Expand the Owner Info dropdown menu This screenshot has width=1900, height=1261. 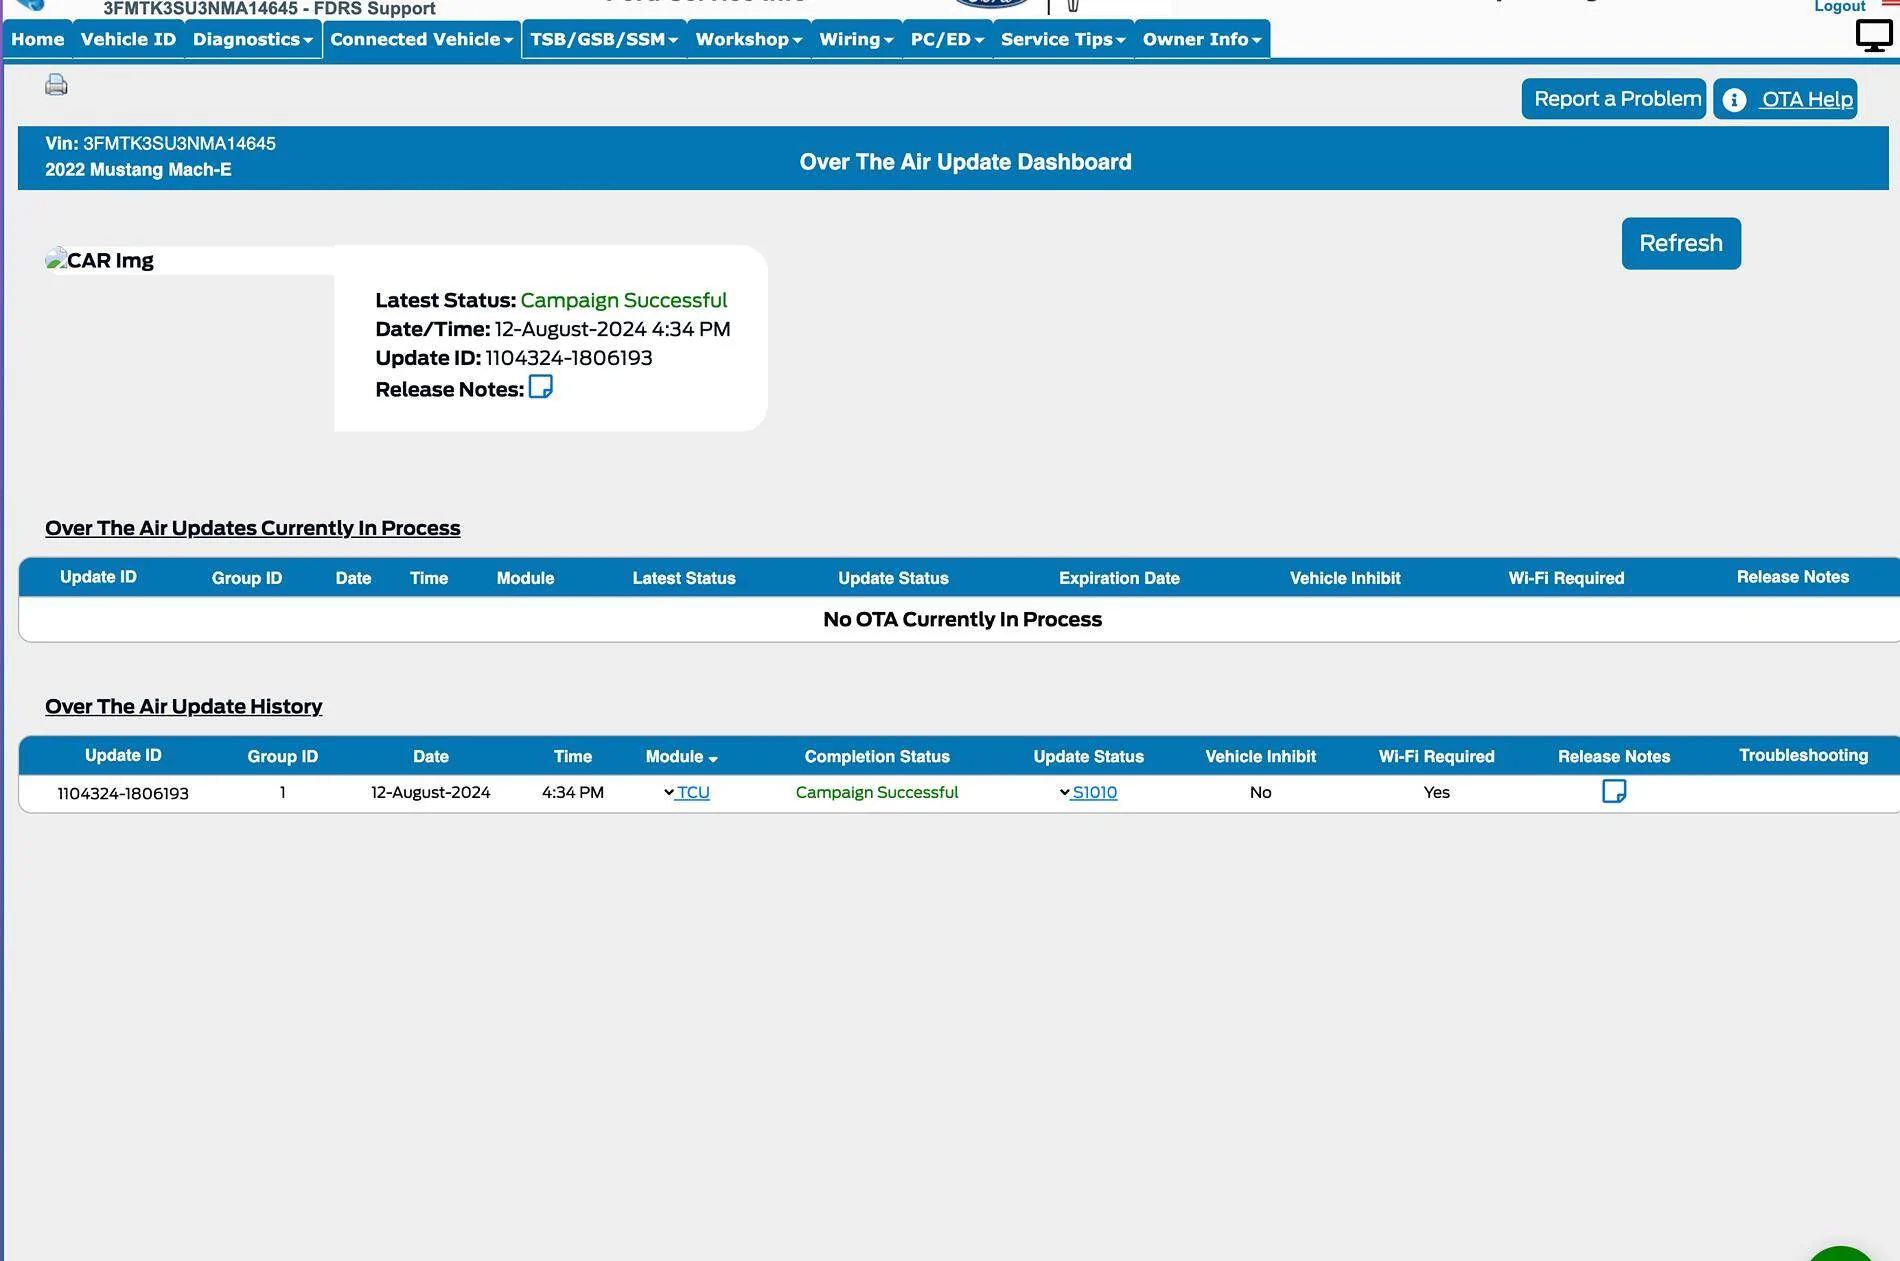click(1202, 39)
